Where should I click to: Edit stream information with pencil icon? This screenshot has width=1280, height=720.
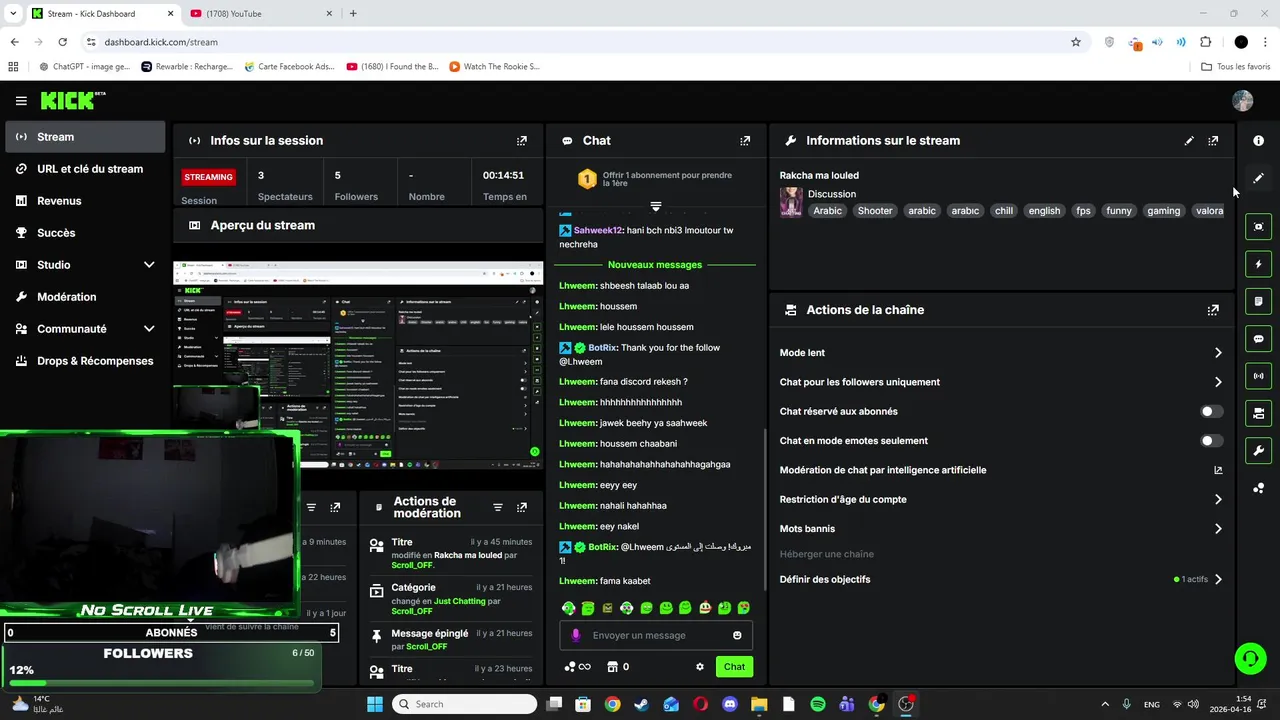click(x=1189, y=141)
